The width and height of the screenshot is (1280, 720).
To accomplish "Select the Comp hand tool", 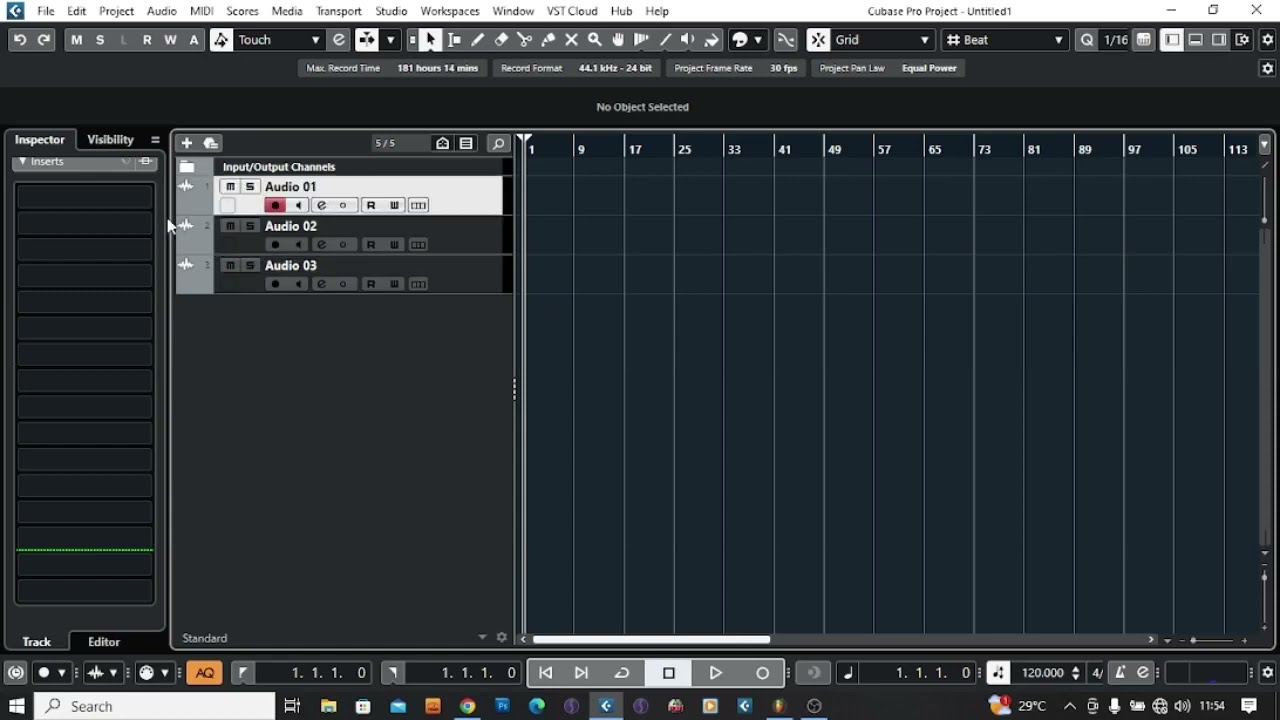I will (x=618, y=40).
